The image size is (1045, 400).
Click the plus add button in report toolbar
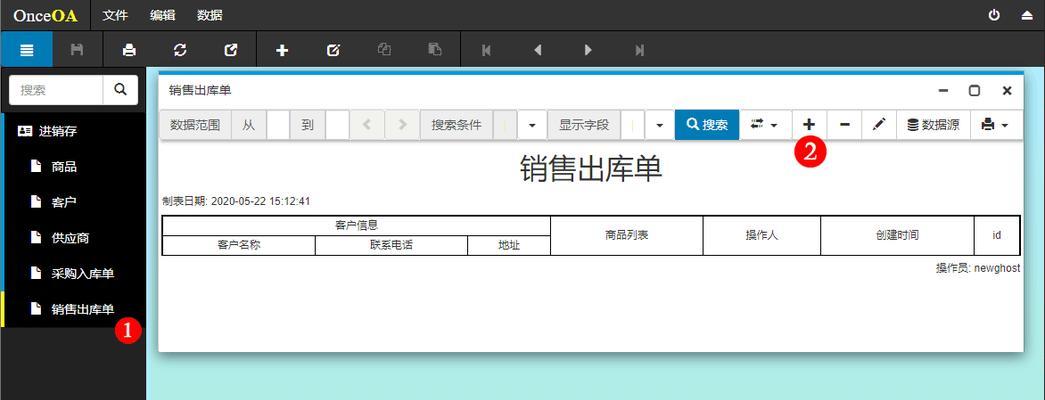click(809, 125)
